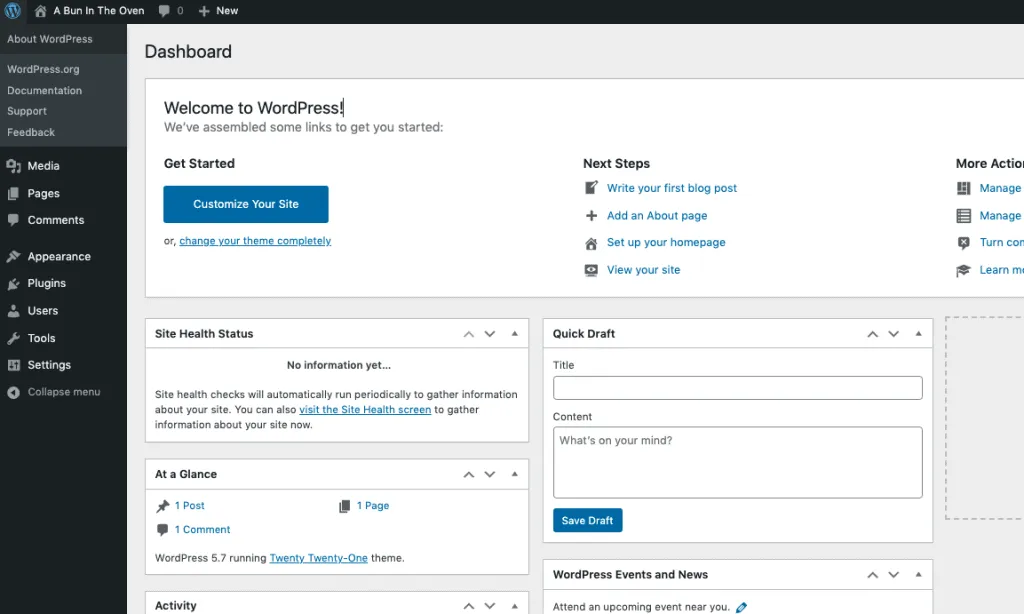Collapse the admin sidebar menu
1024x614 pixels.
63,392
